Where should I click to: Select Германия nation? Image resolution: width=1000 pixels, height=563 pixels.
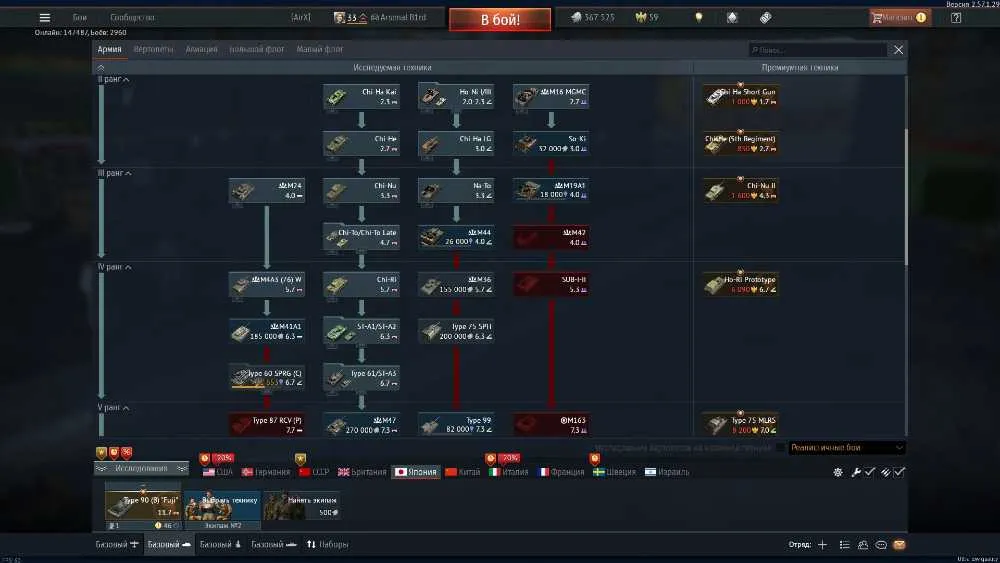tap(266, 472)
